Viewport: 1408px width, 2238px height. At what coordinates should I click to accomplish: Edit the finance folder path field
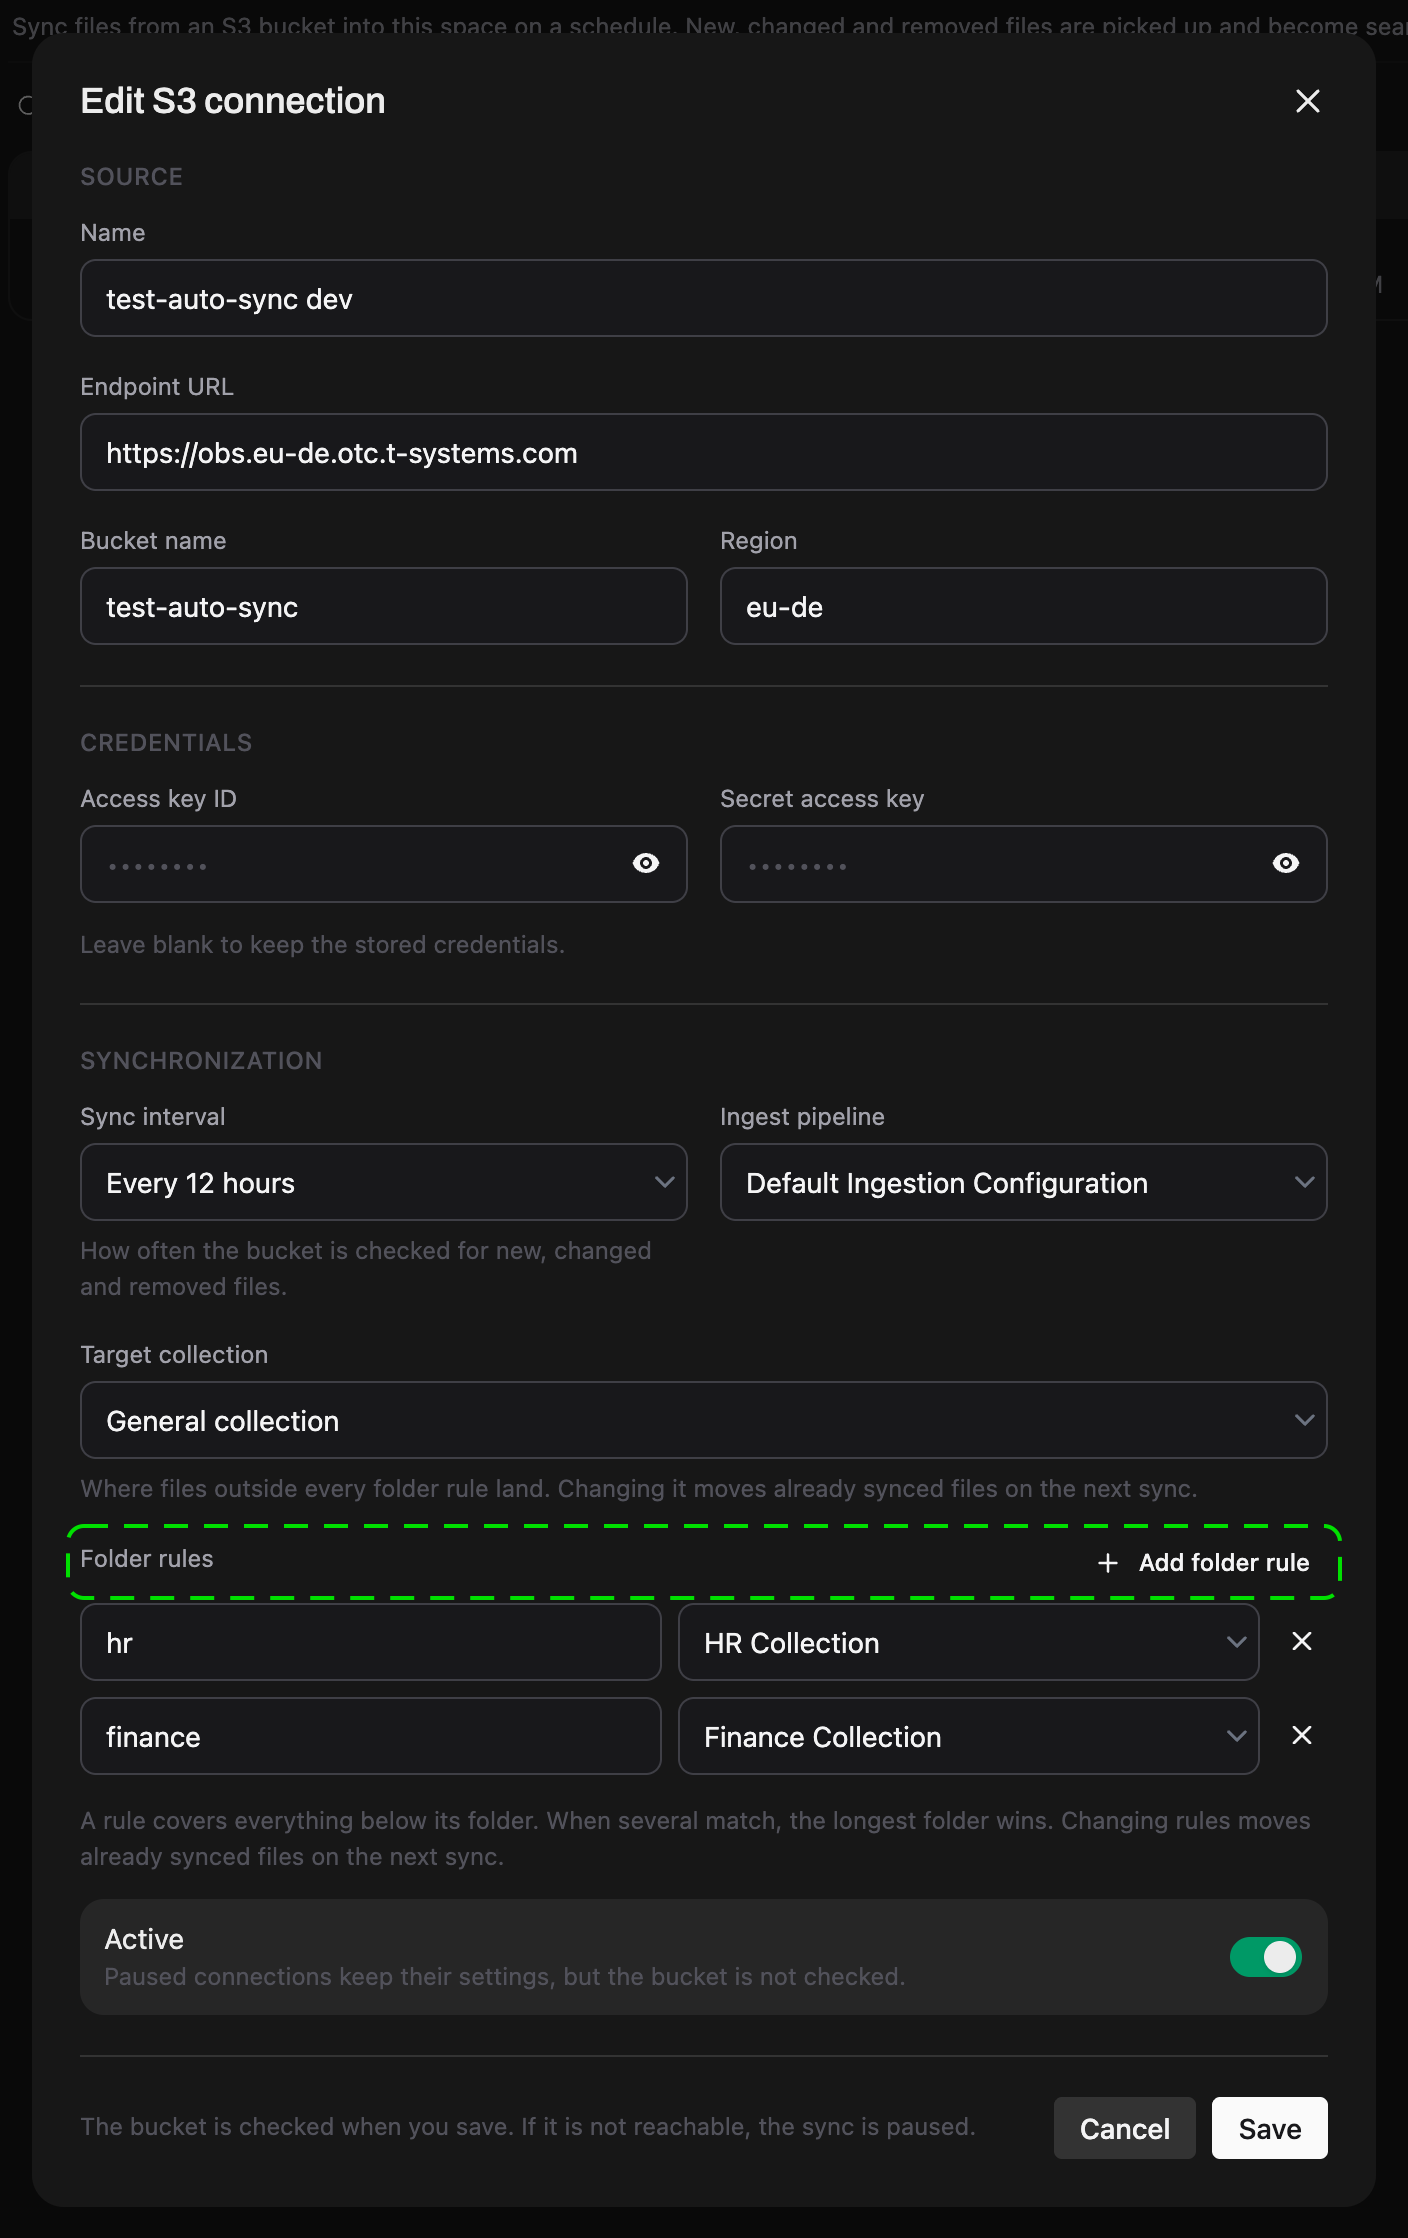click(371, 1736)
